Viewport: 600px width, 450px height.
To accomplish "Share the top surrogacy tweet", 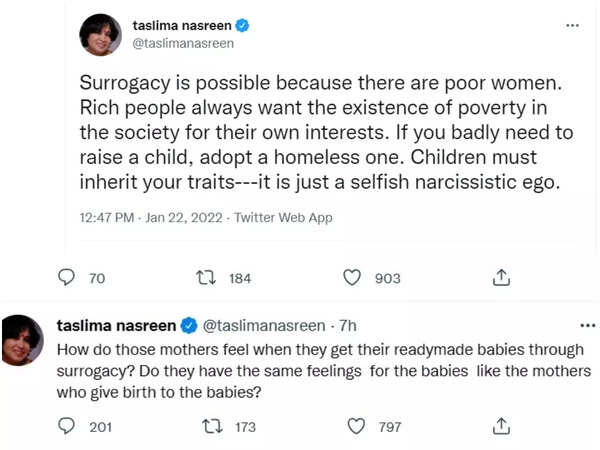I will coord(502,277).
